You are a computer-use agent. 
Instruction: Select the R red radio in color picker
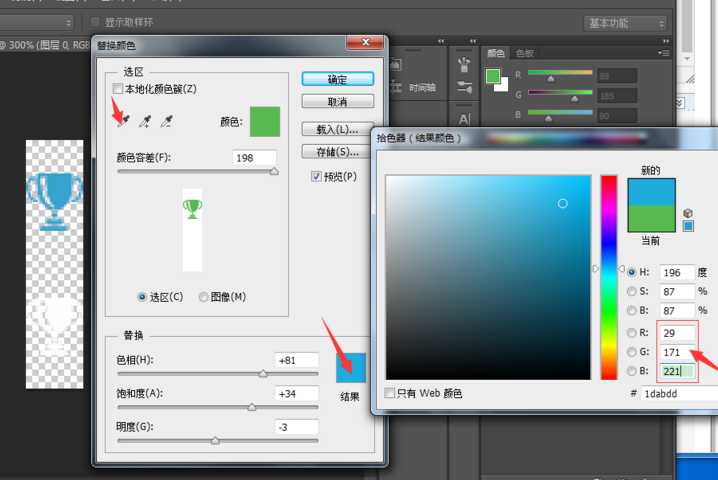(x=632, y=333)
